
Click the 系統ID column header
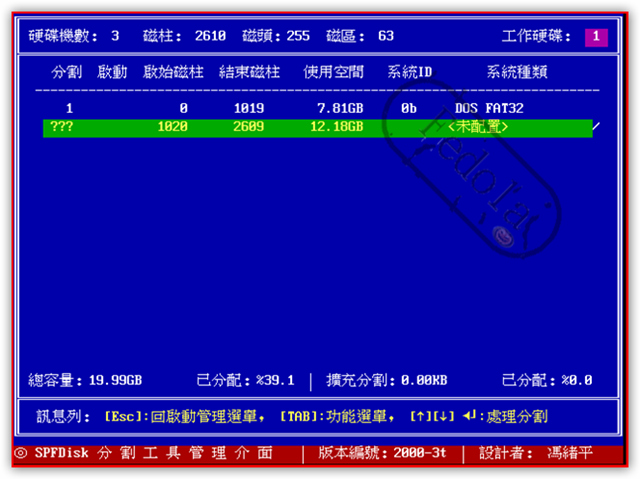tap(409, 73)
